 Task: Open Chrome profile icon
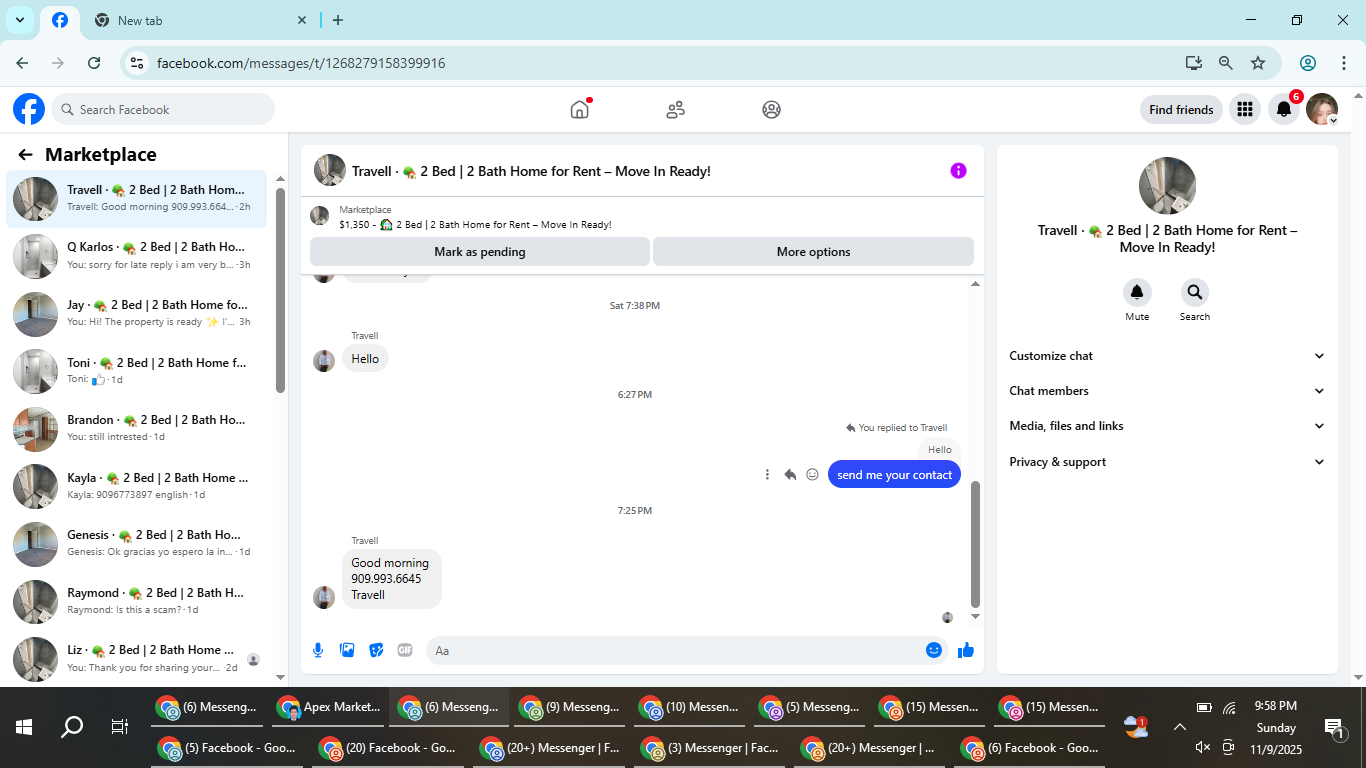pos(1308,63)
